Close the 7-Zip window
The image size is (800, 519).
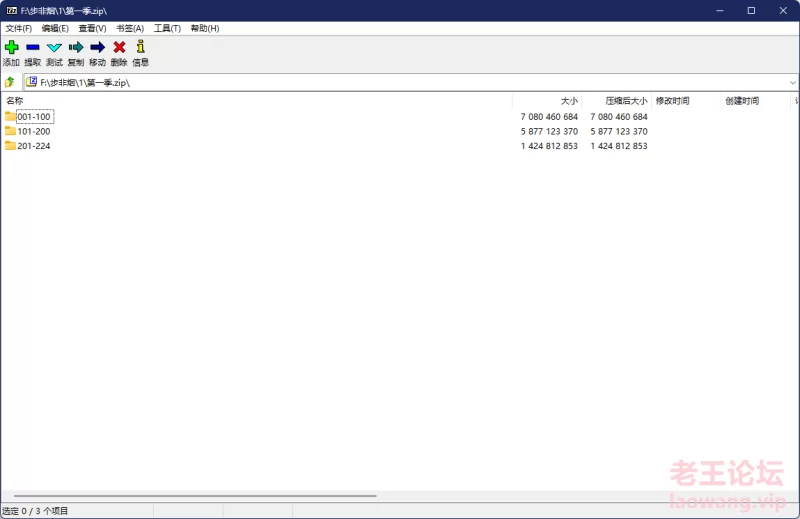point(783,10)
